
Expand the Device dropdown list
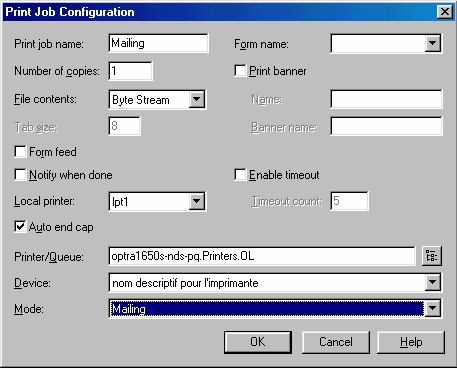tap(432, 282)
